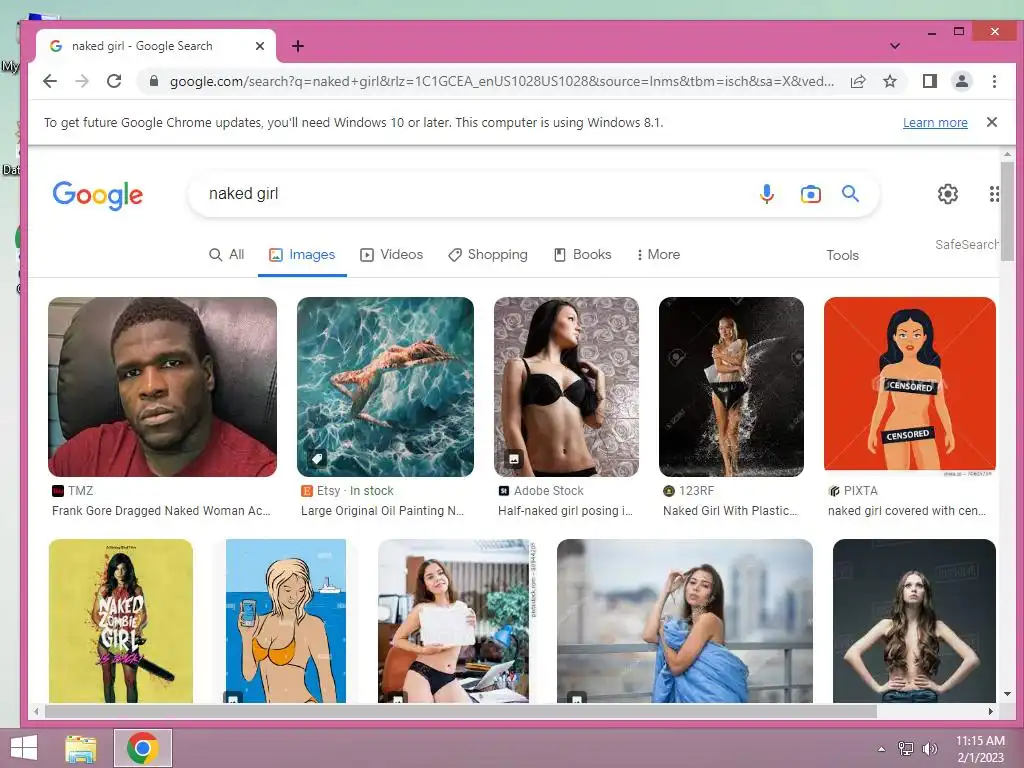Switch to the Books tab
Screen dimensions: 1024x768
click(583, 254)
